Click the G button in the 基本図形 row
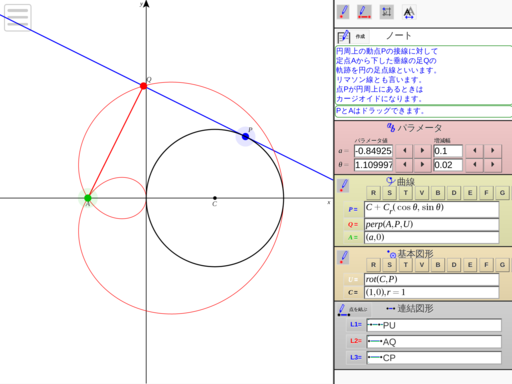 click(502, 265)
